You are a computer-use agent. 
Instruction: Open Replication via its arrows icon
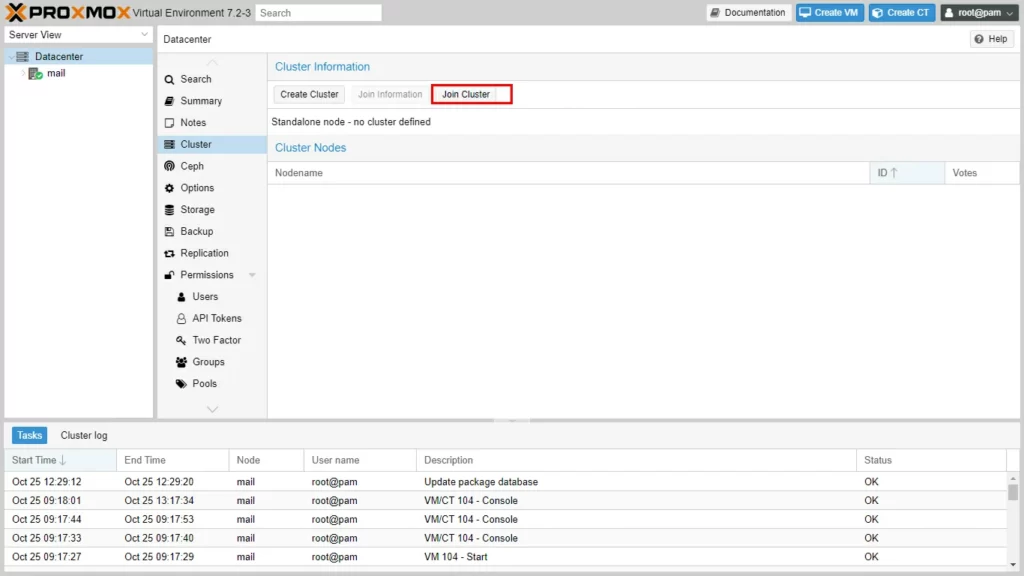[x=170, y=254]
